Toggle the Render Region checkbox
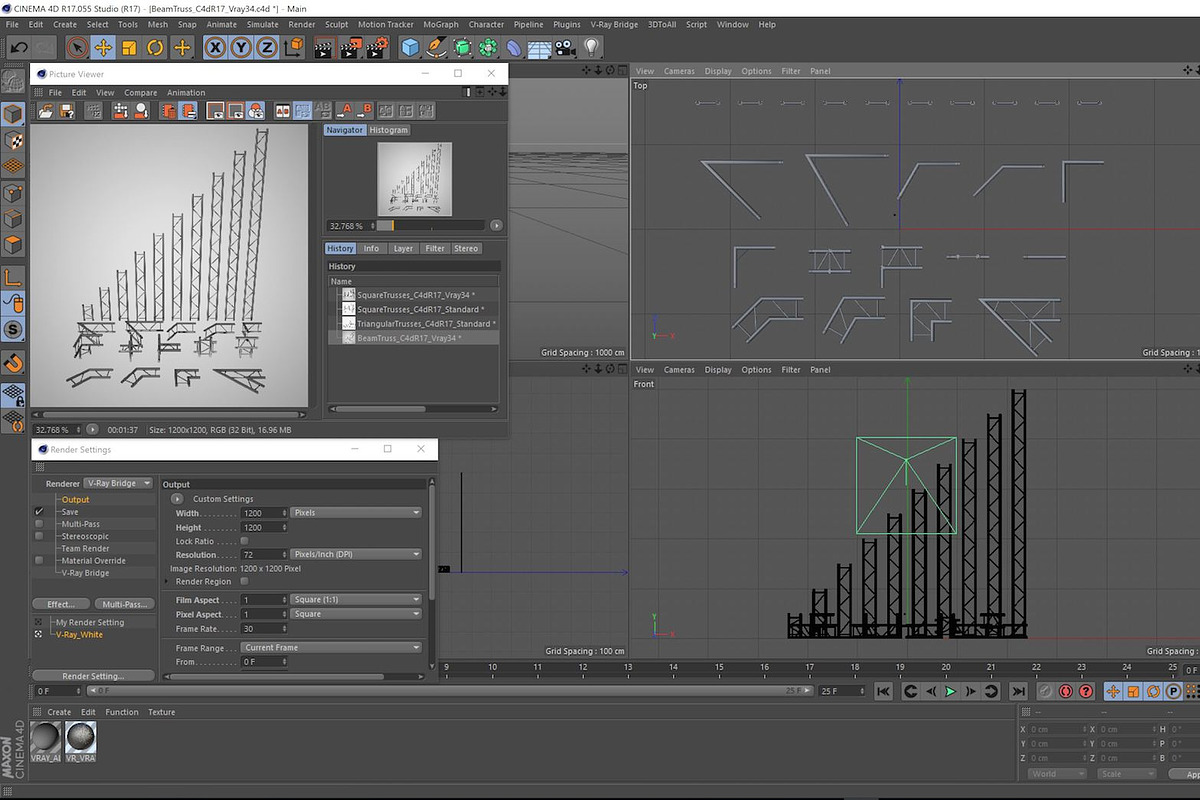This screenshot has width=1200, height=800. click(244, 581)
